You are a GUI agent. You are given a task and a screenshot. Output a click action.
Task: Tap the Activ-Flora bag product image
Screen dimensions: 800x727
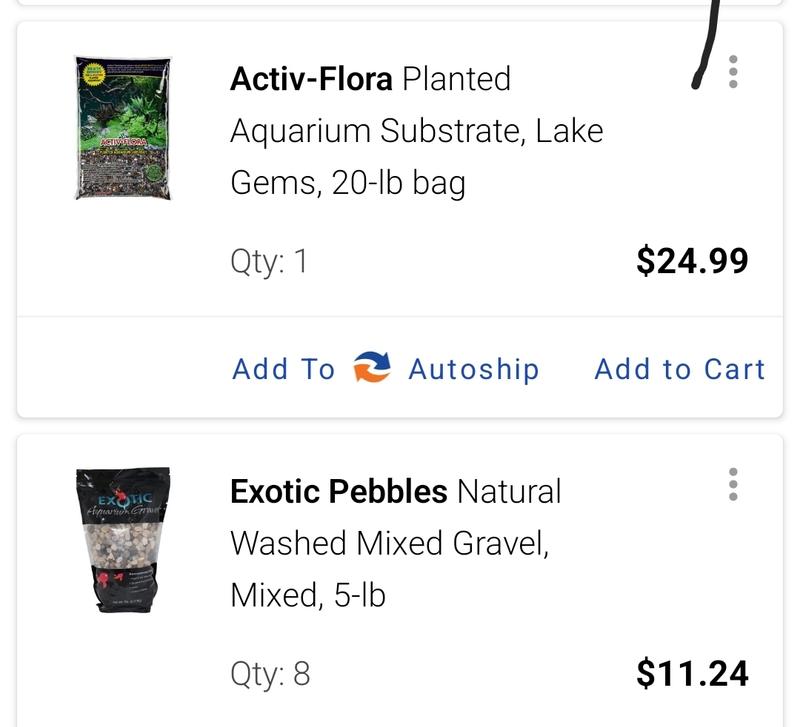[x=123, y=128]
